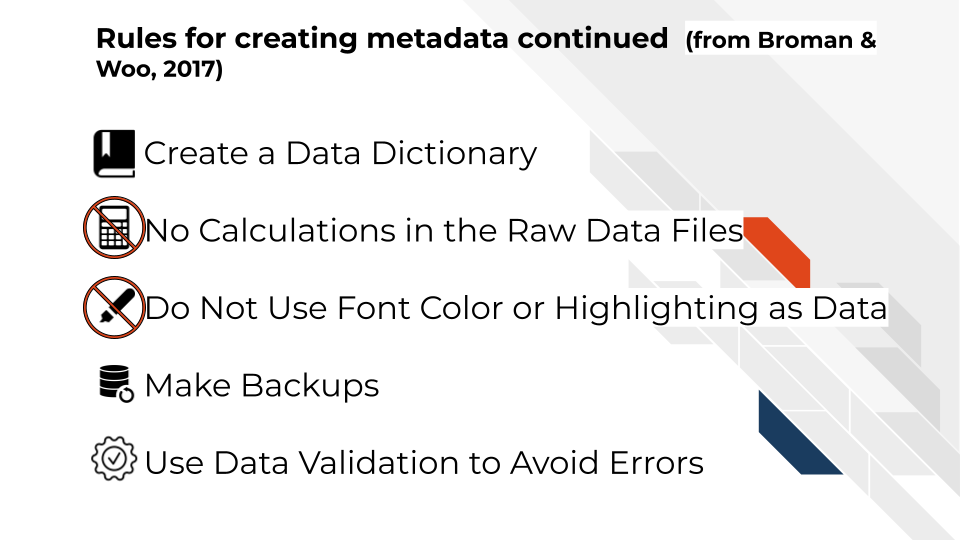Click the navy blue decorative shape

794,432
